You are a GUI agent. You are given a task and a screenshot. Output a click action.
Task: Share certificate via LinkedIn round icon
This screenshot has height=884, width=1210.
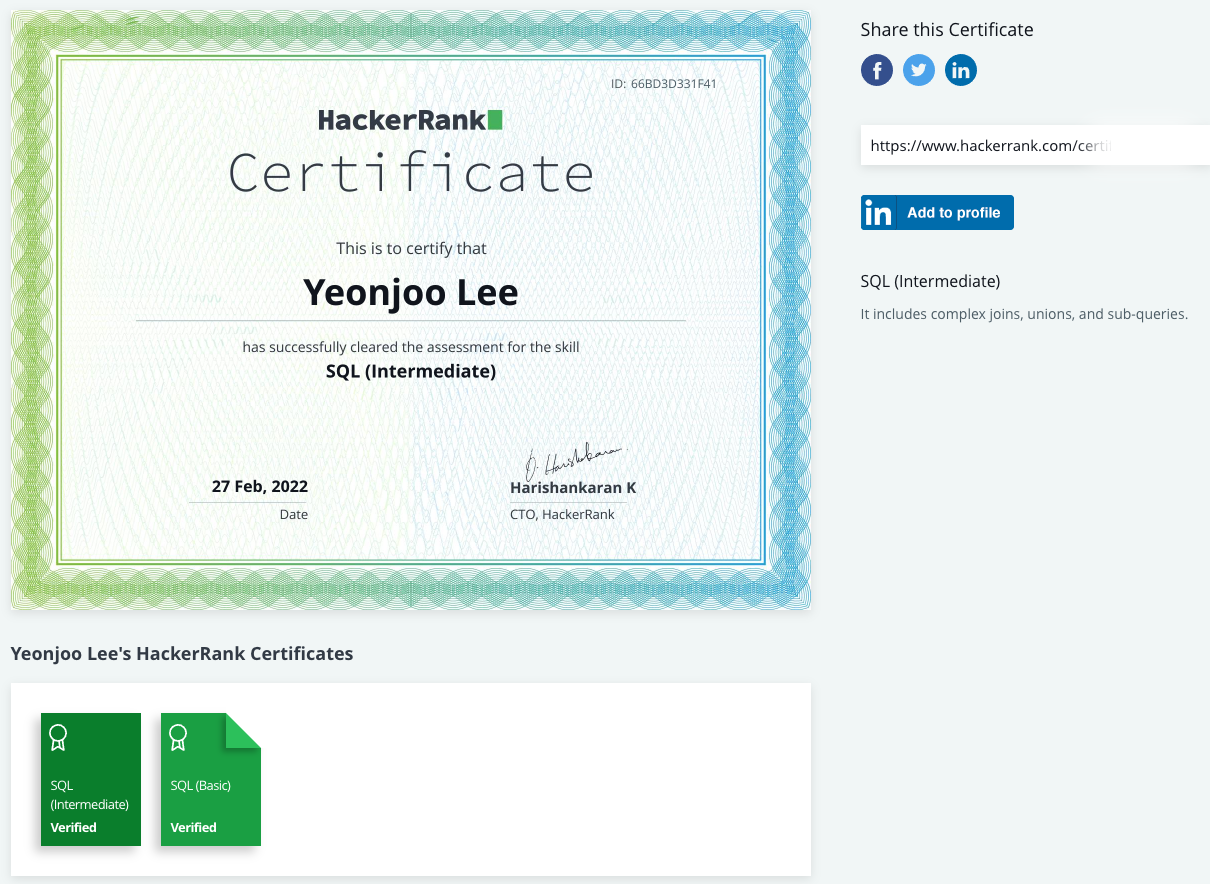[x=961, y=70]
